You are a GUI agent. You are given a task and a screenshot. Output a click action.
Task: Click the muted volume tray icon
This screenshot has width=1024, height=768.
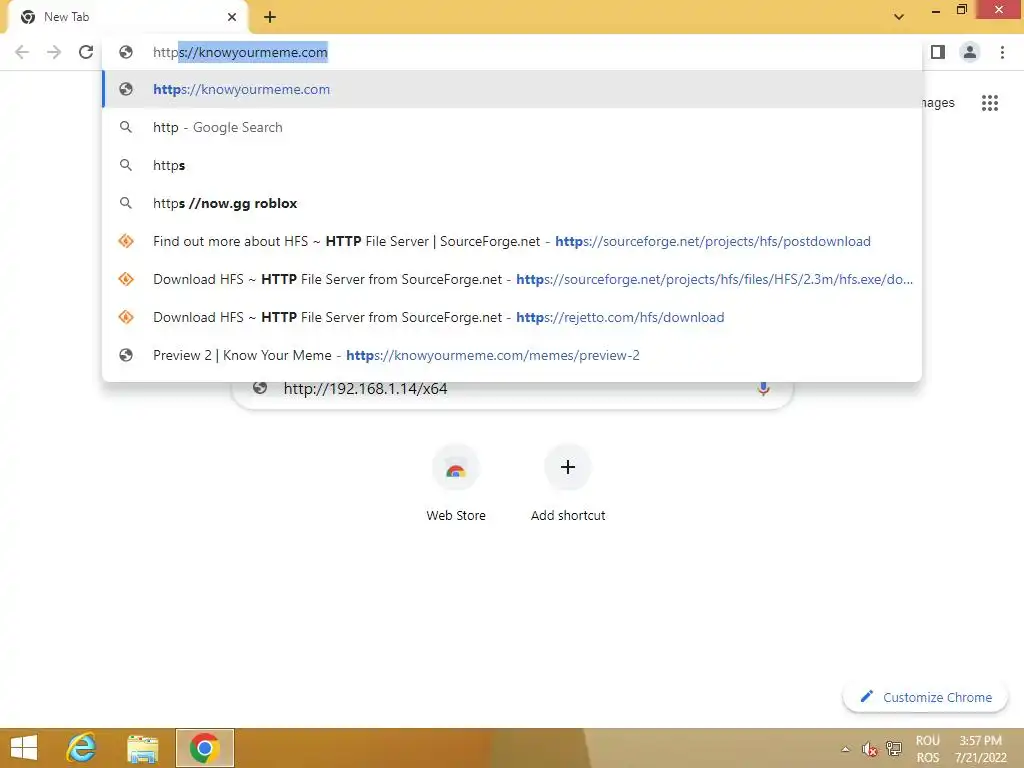869,749
